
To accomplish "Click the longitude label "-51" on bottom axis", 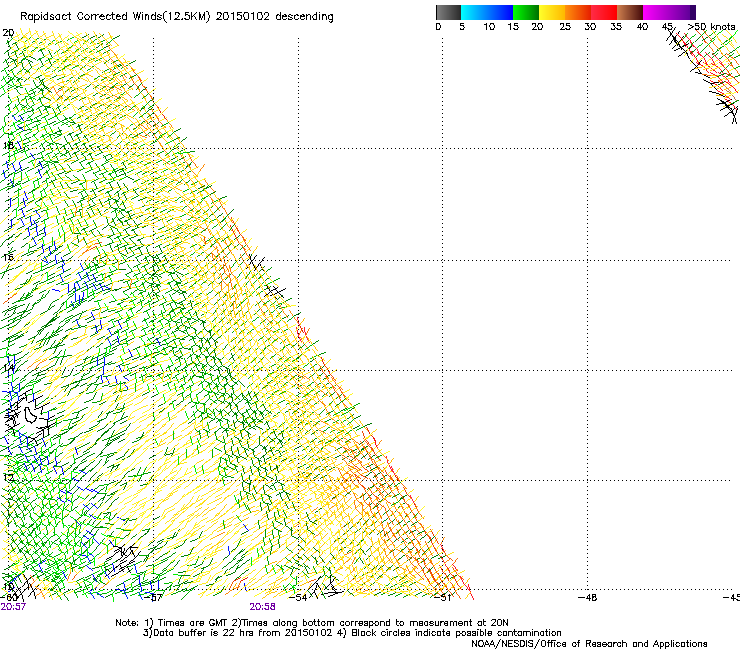I will click(443, 598).
